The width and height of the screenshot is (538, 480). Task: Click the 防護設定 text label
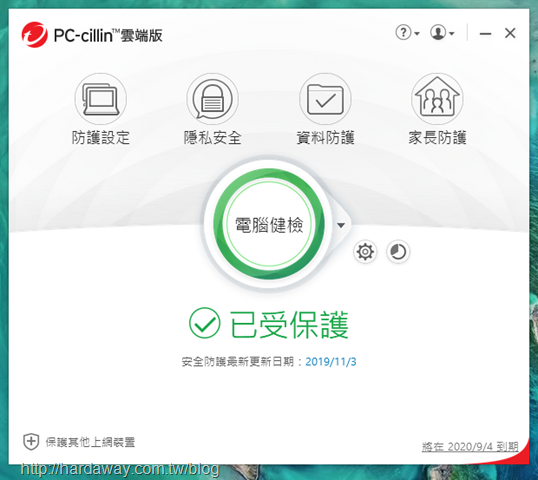(101, 138)
